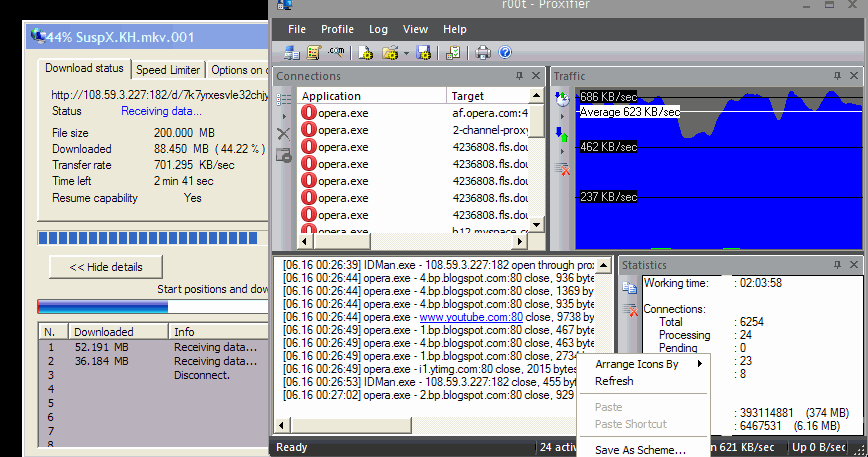Click the Save Profile floppy icon
The width and height of the screenshot is (868, 457).
(x=423, y=53)
